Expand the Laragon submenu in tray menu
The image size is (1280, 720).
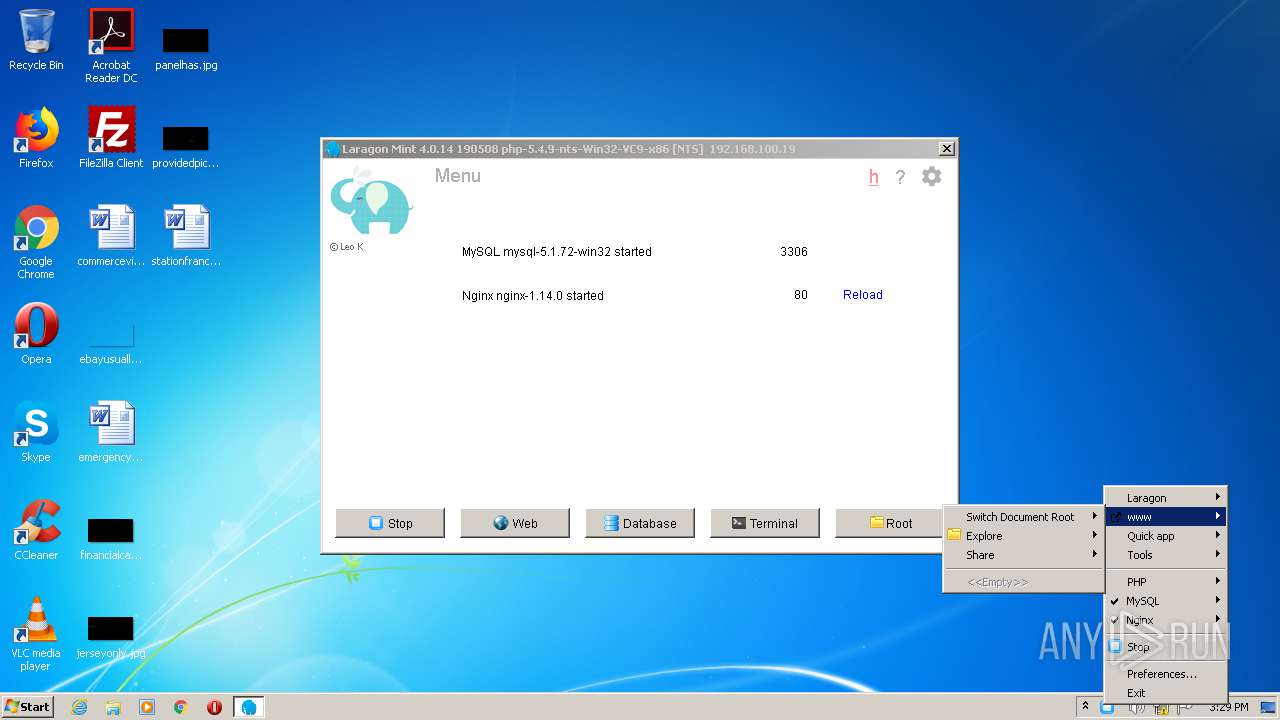[1165, 498]
